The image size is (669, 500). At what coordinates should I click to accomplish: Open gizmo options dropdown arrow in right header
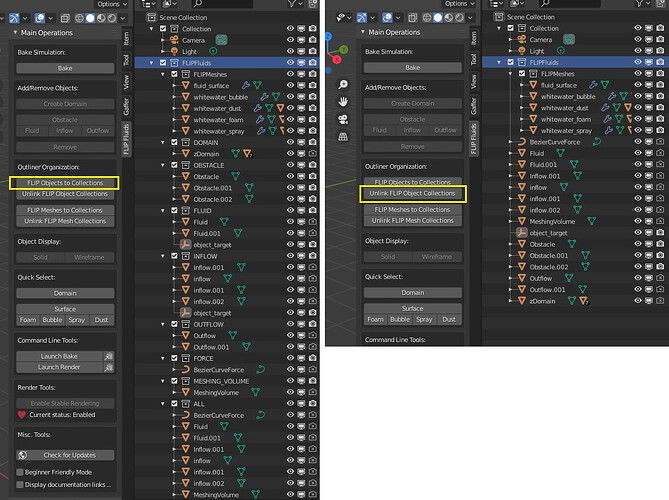tap(372, 18)
